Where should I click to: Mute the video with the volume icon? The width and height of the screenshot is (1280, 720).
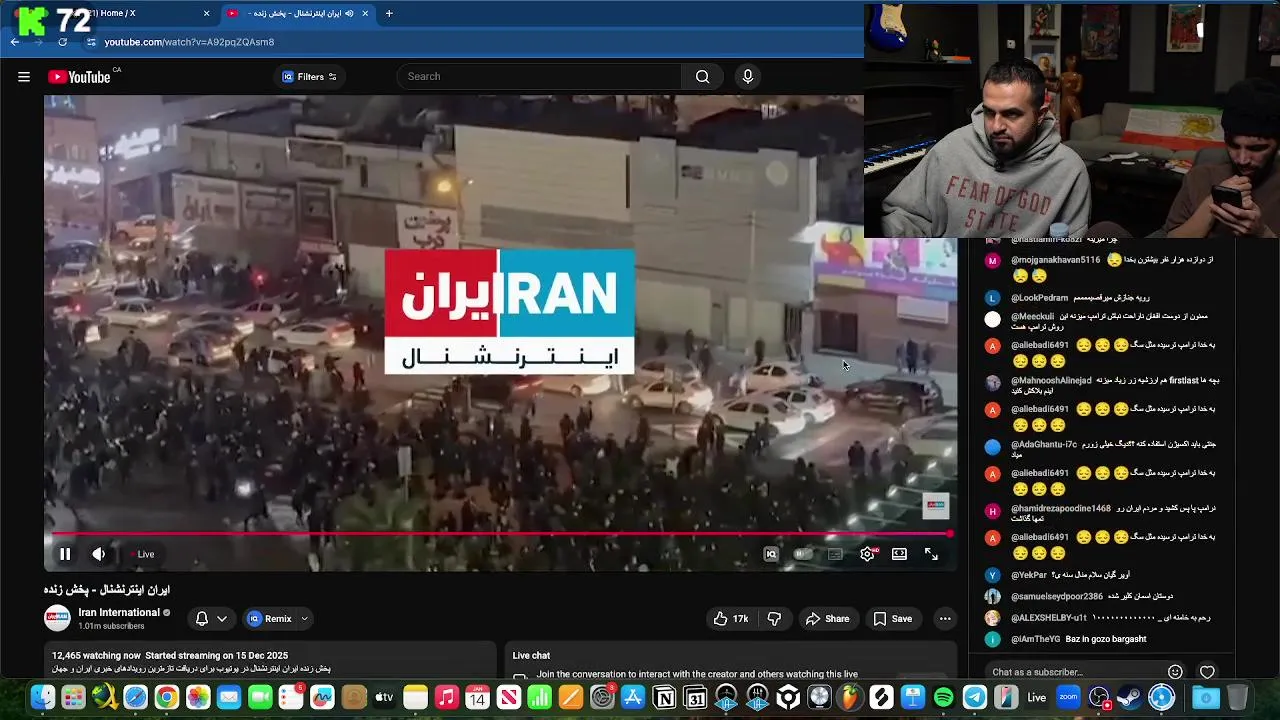click(99, 554)
